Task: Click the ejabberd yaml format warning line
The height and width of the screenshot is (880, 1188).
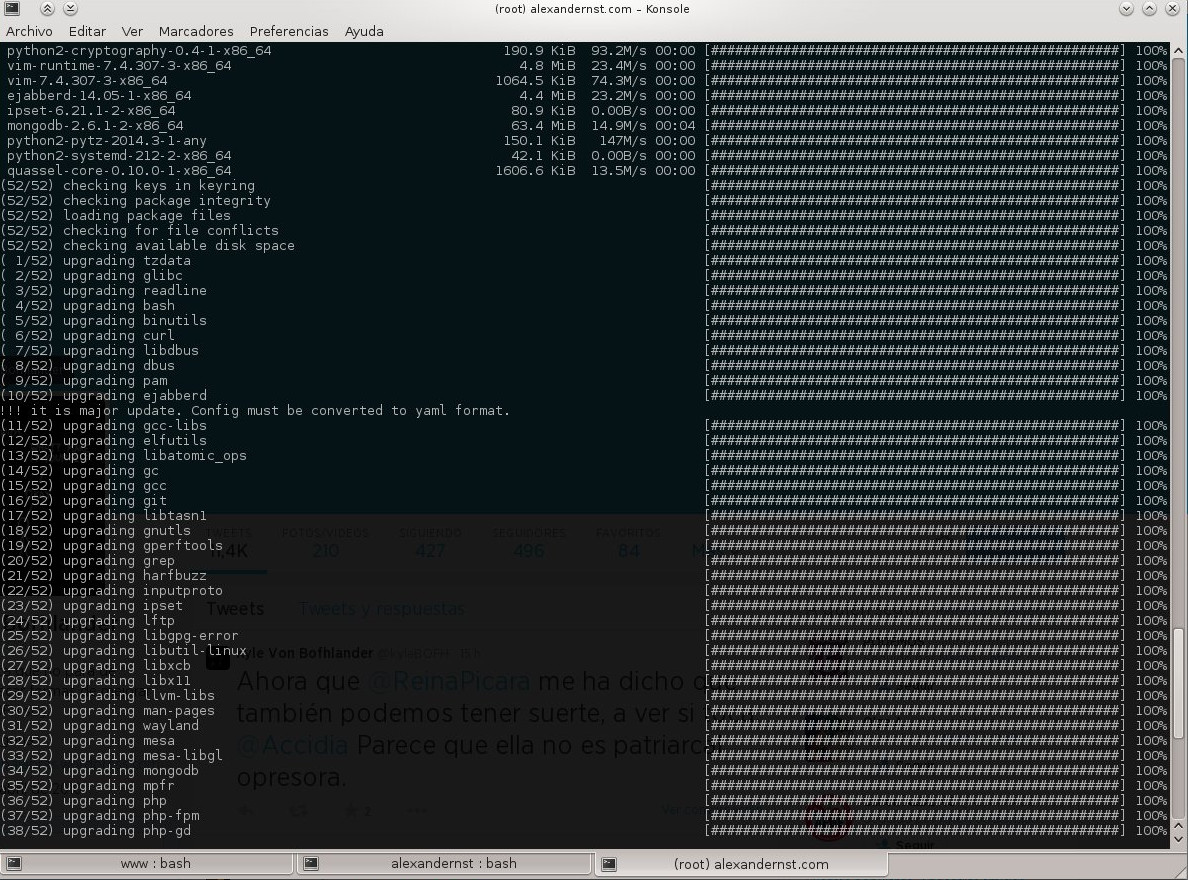Action: point(255,410)
